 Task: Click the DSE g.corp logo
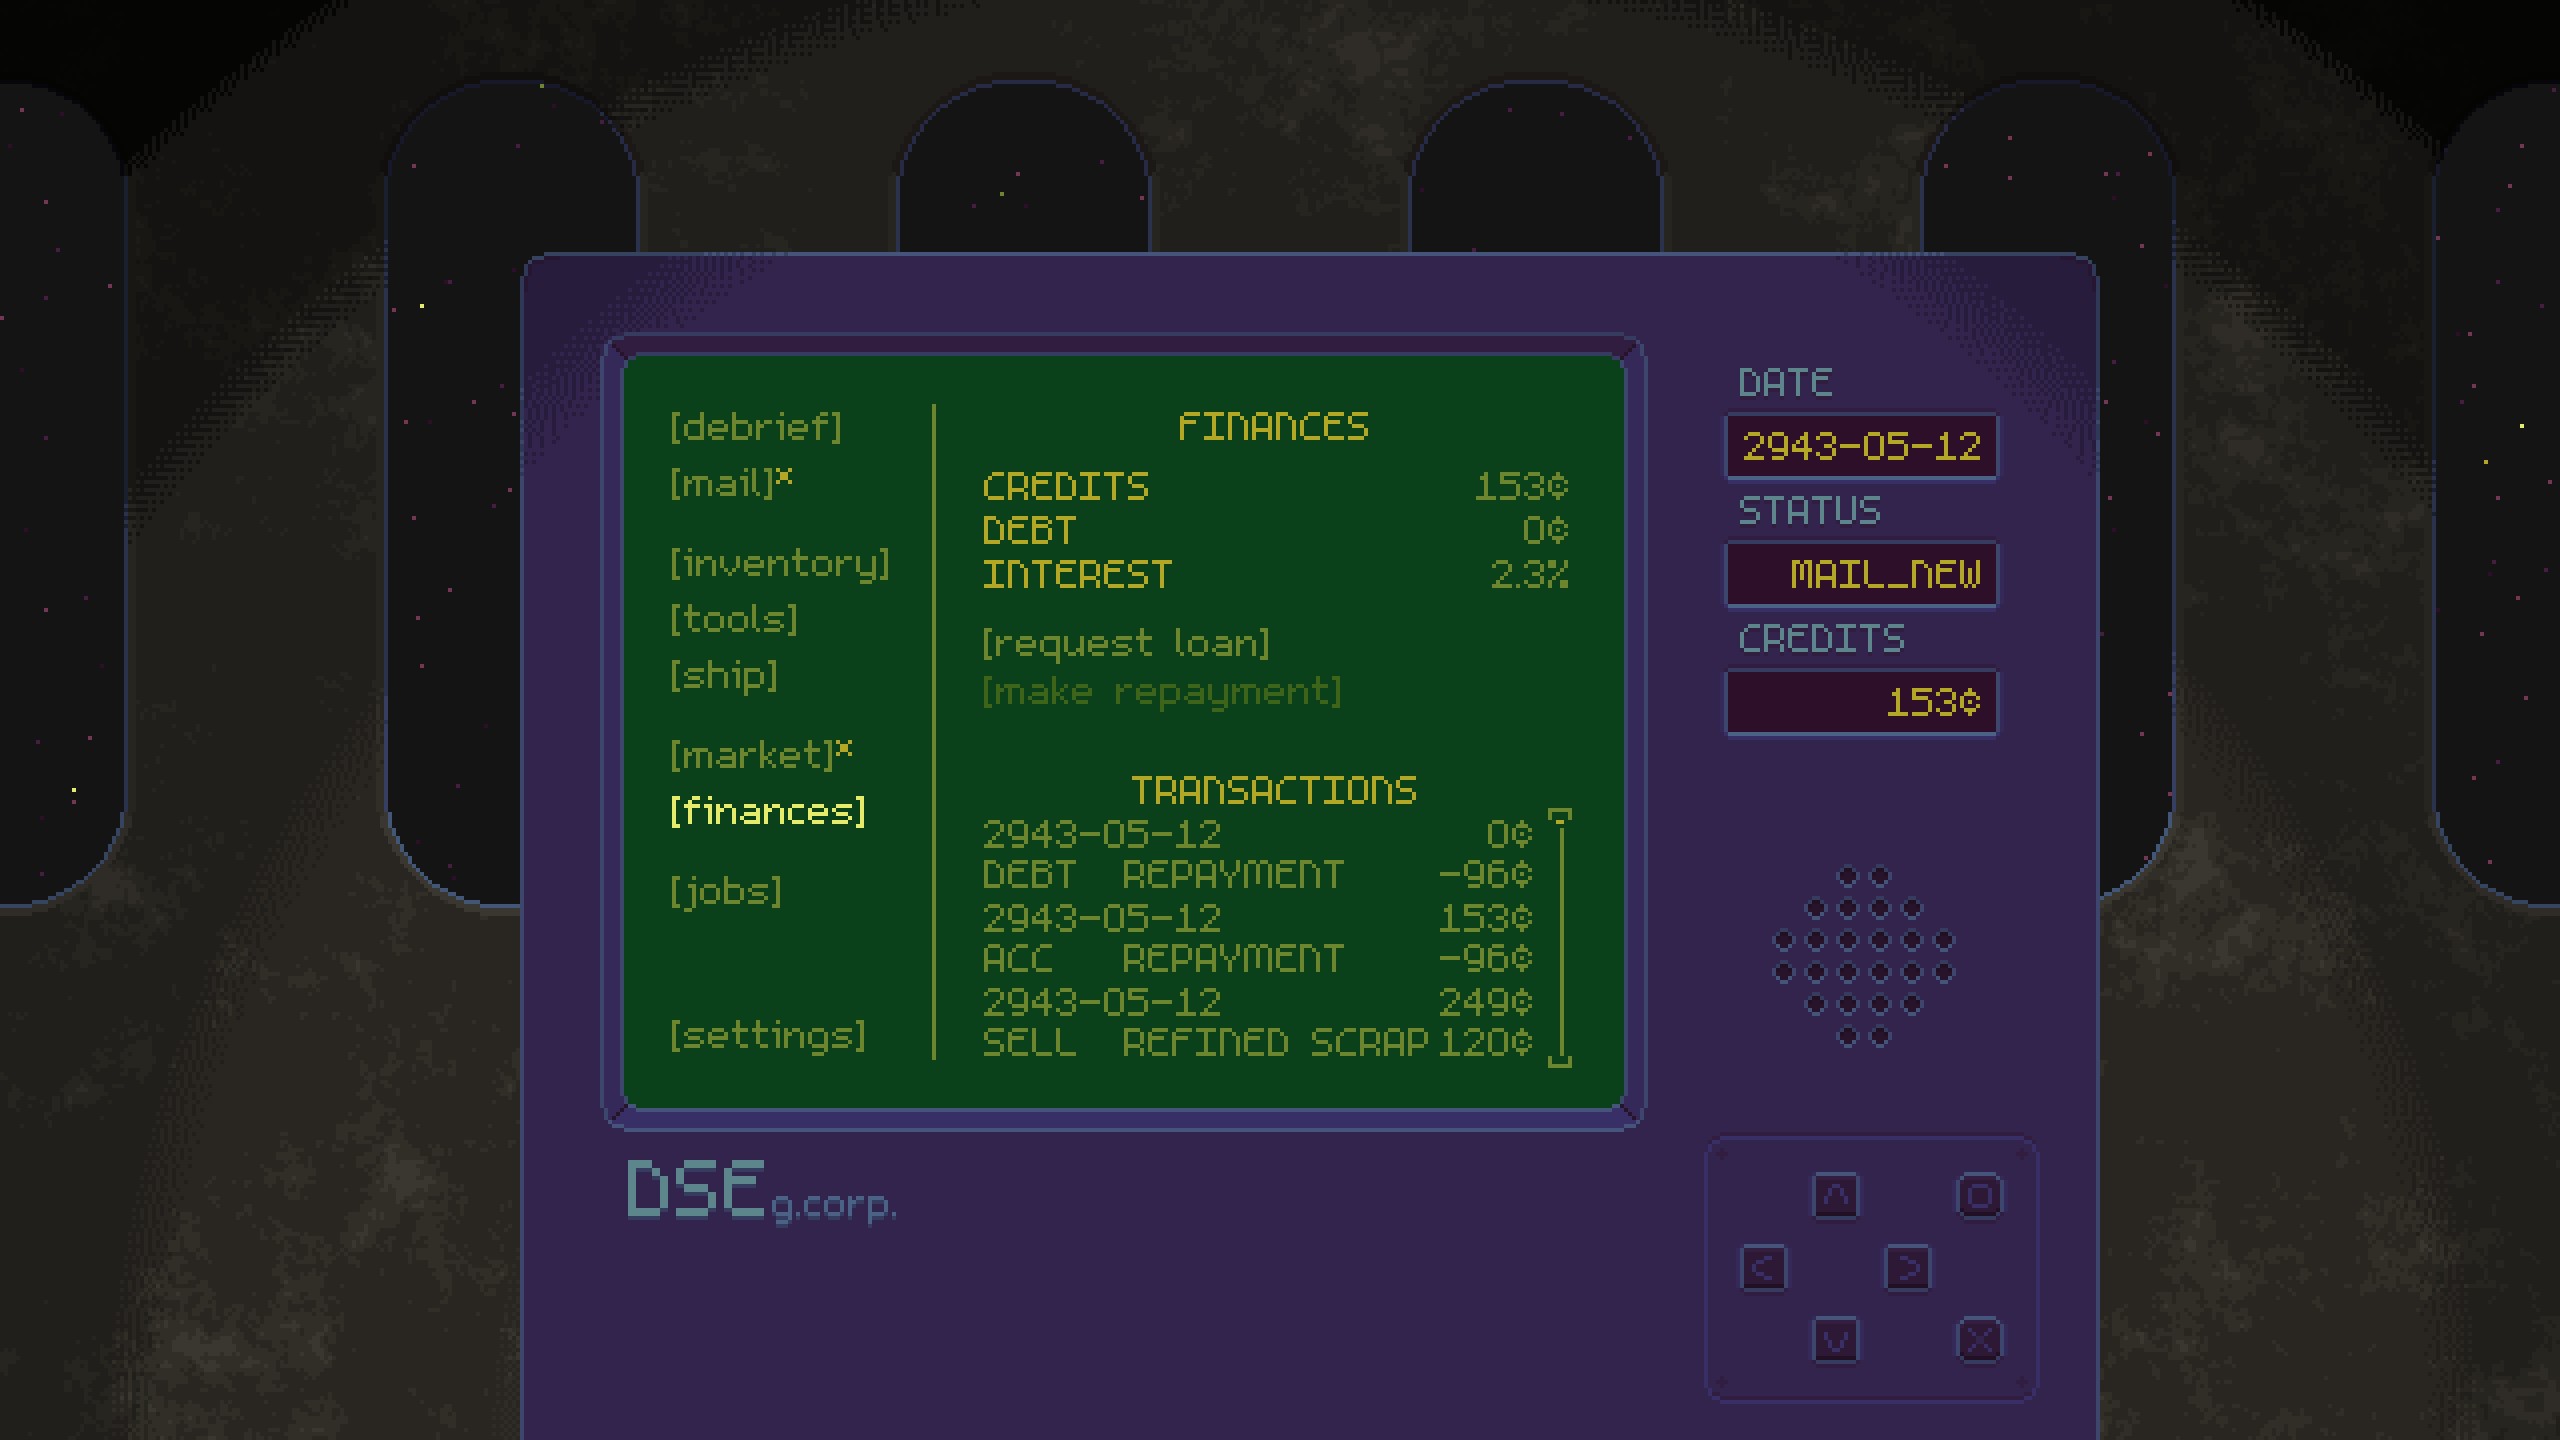click(761, 1192)
